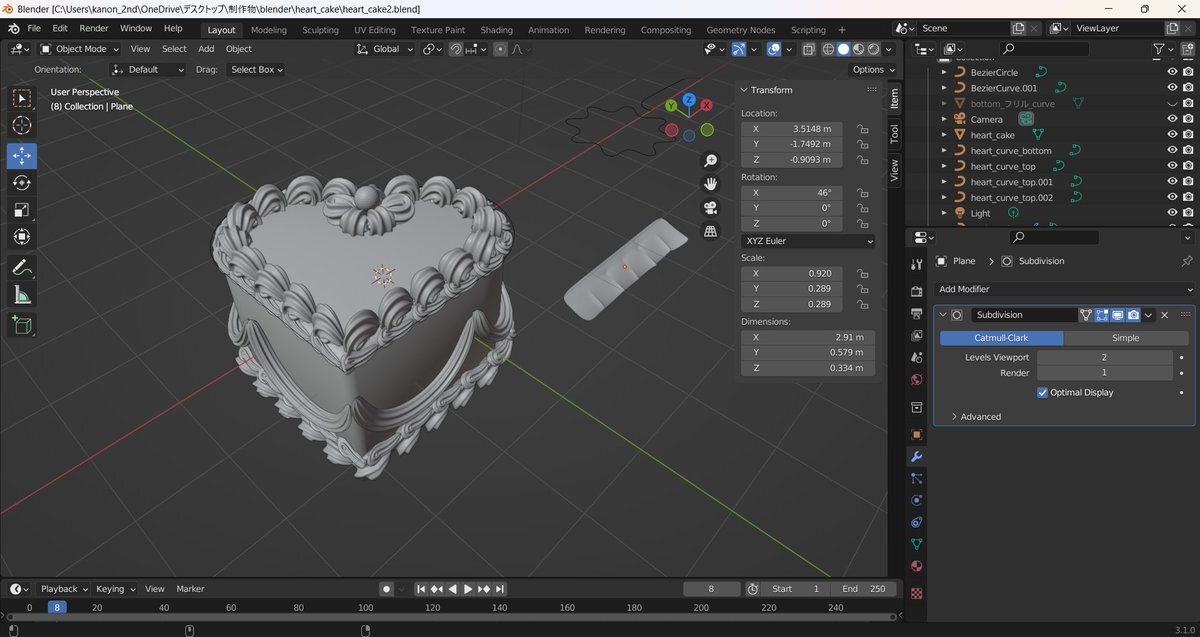This screenshot has height=637, width=1200.
Task: Click frame 100 on the timeline
Action: [366, 607]
